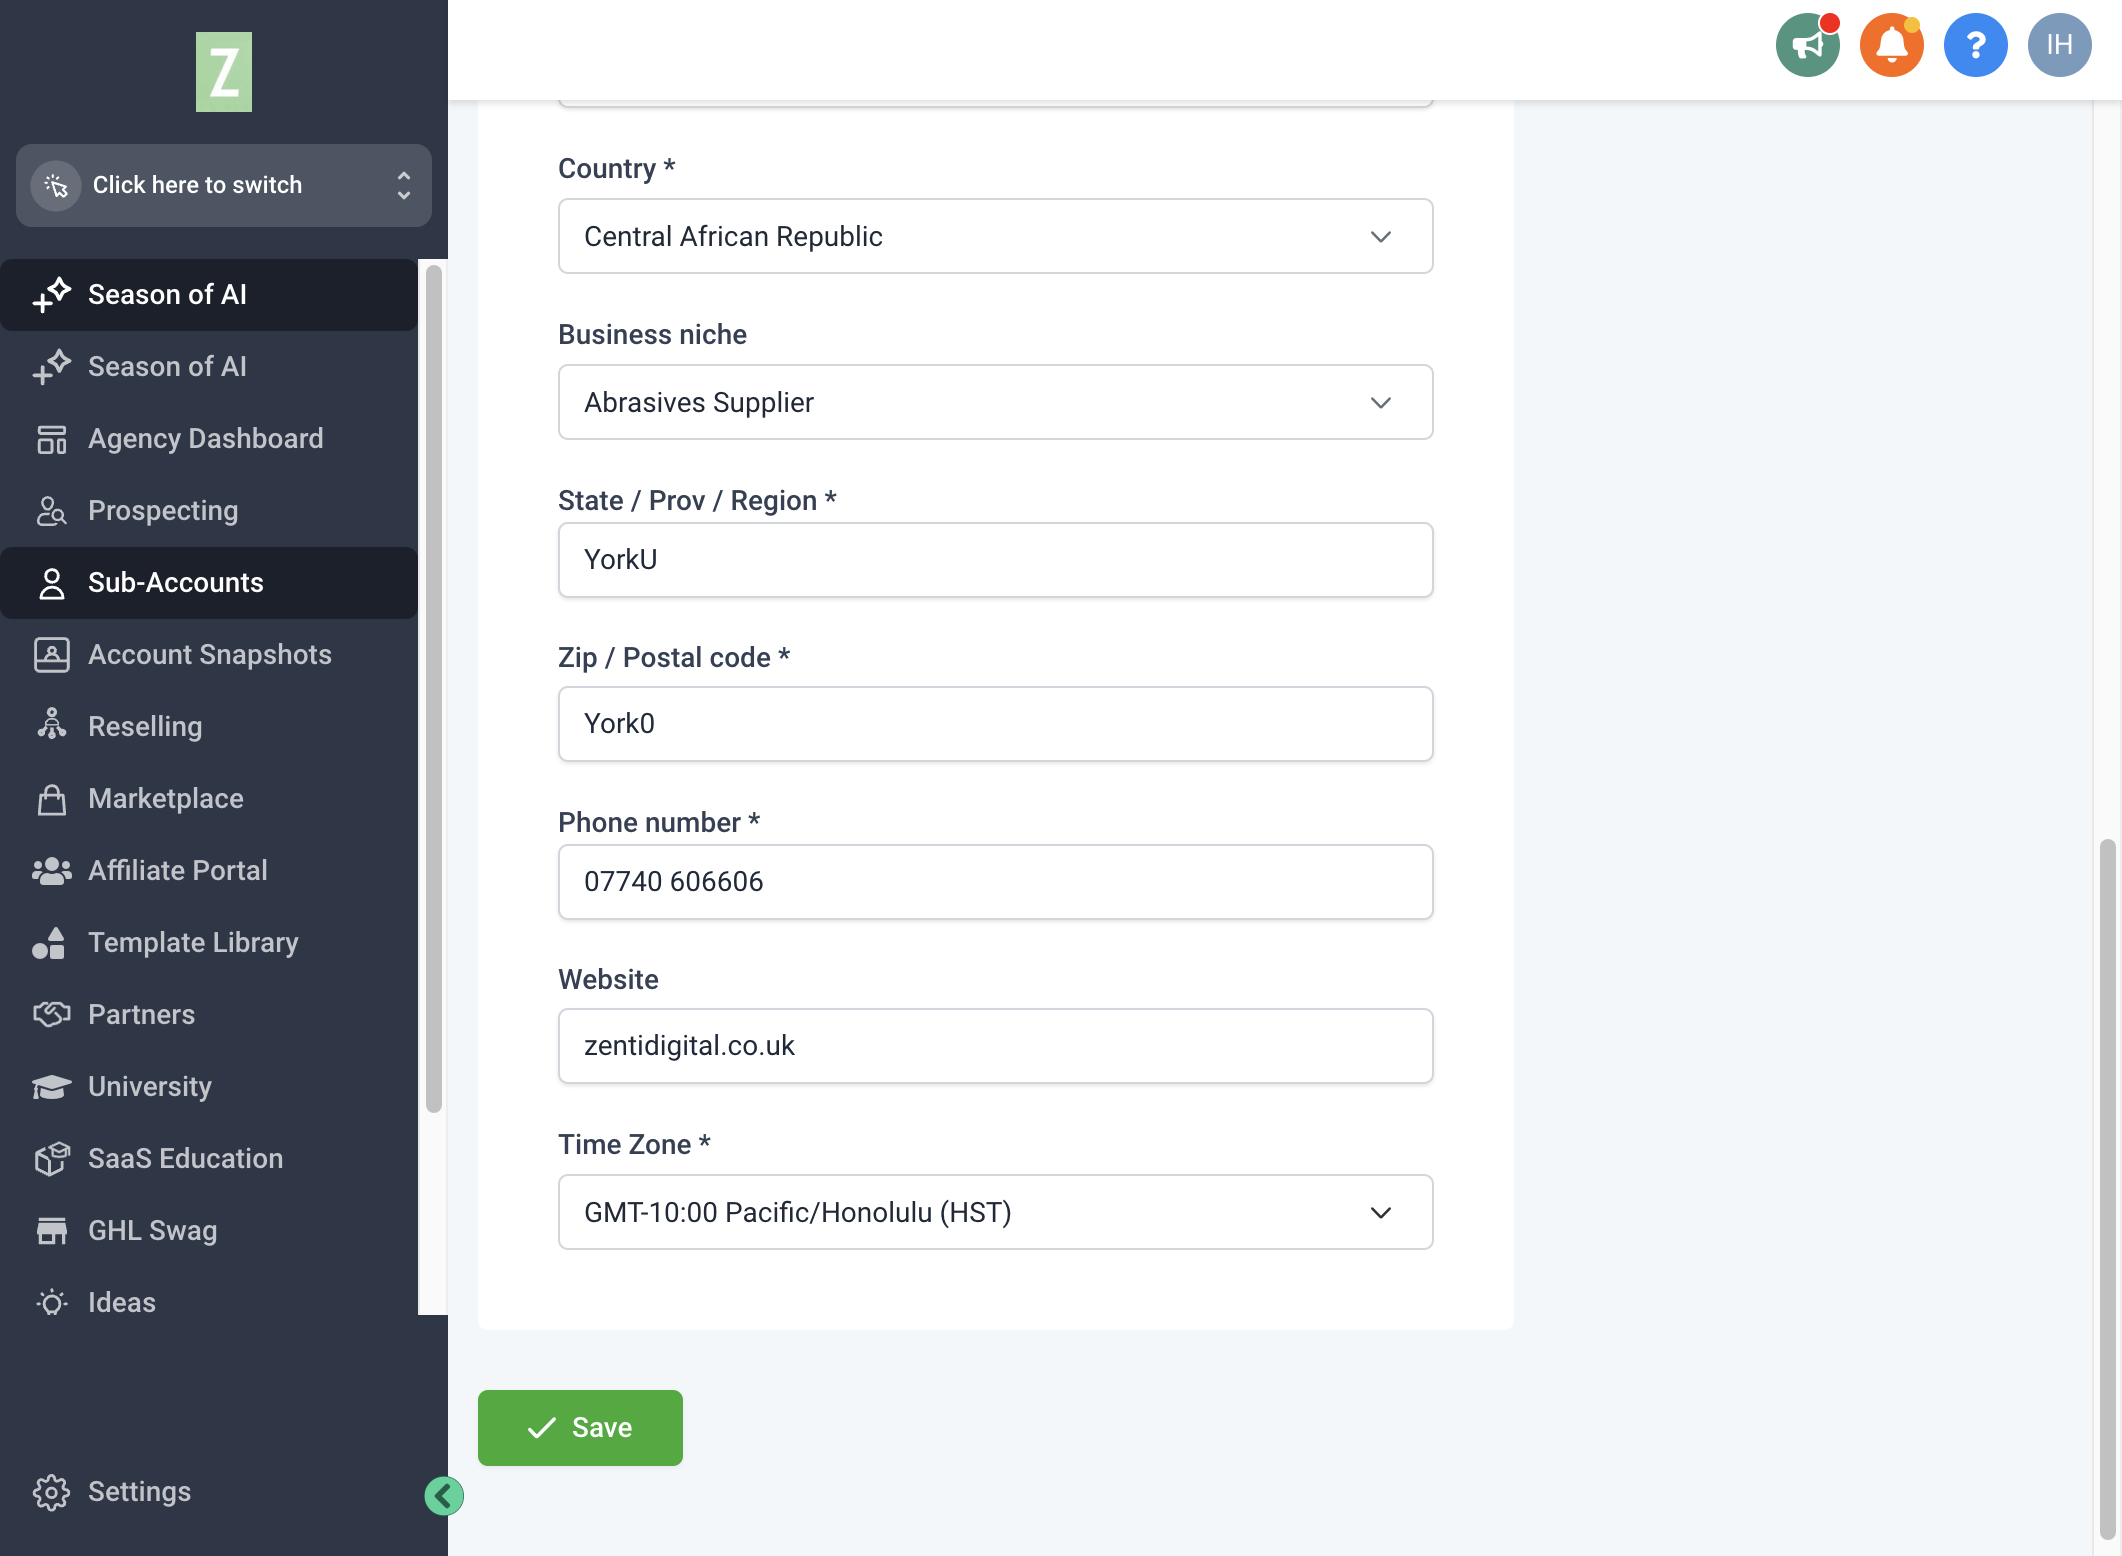
Task: Click the Ideas lightbulb icon
Action: [51, 1303]
